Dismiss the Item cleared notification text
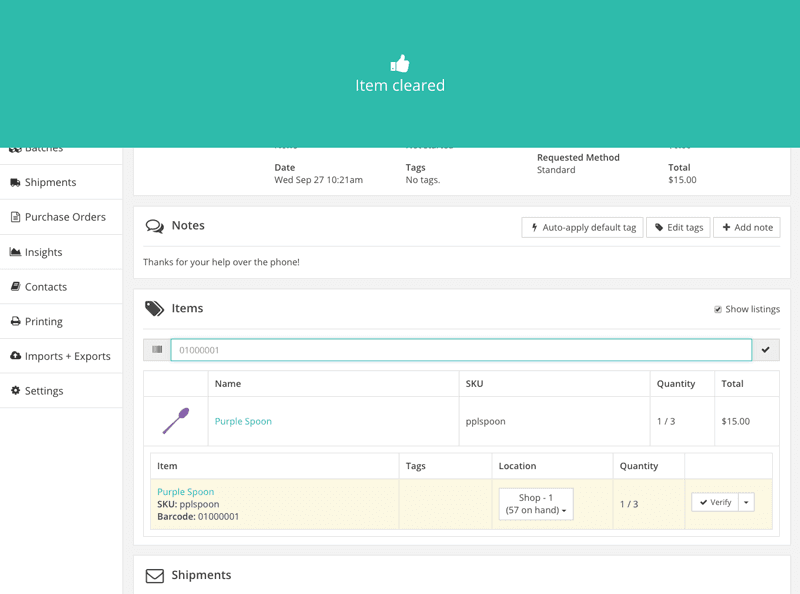This screenshot has height=594, width=800. (x=399, y=85)
